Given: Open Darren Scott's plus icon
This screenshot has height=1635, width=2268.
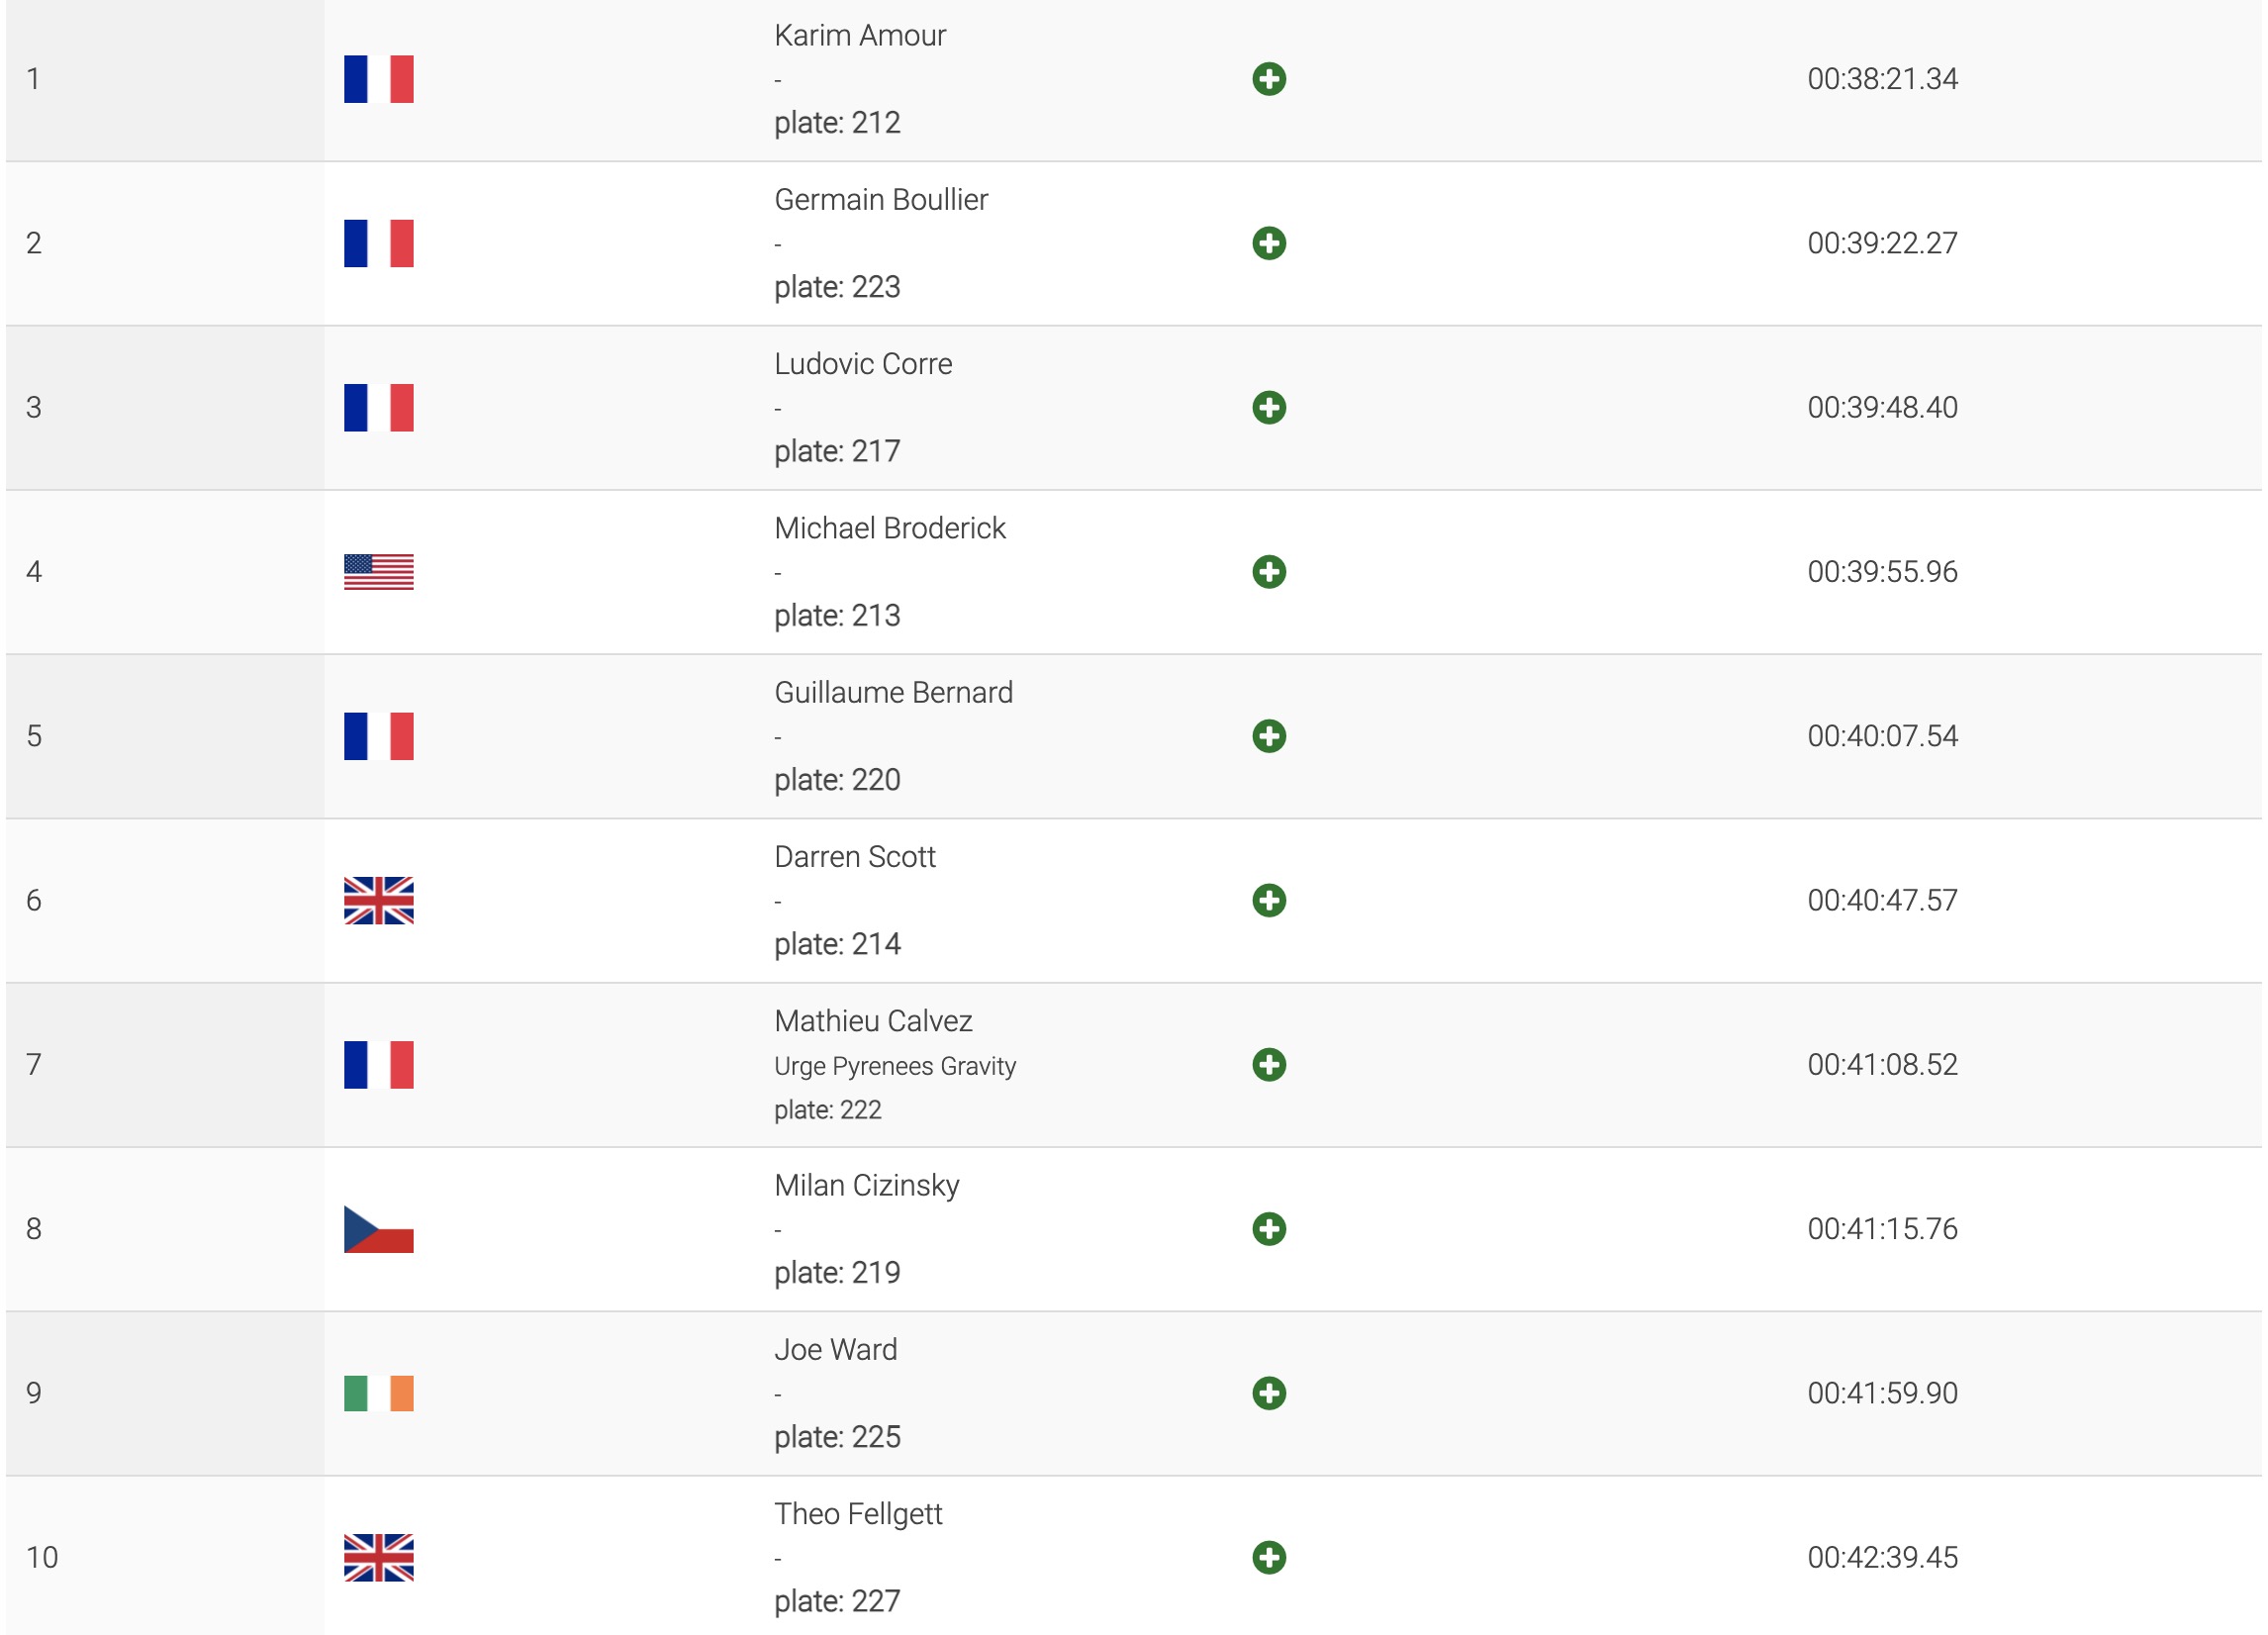Looking at the screenshot, I should 1268,900.
